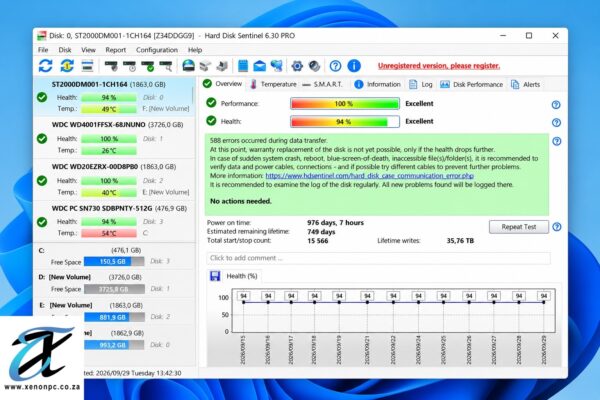Click the refresh icon with the yellow badge
The width and height of the screenshot is (600, 400).
coord(67,66)
